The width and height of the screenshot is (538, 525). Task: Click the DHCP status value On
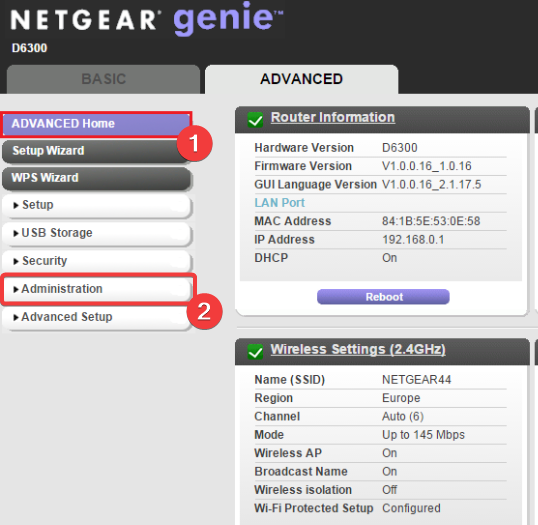[x=389, y=258]
